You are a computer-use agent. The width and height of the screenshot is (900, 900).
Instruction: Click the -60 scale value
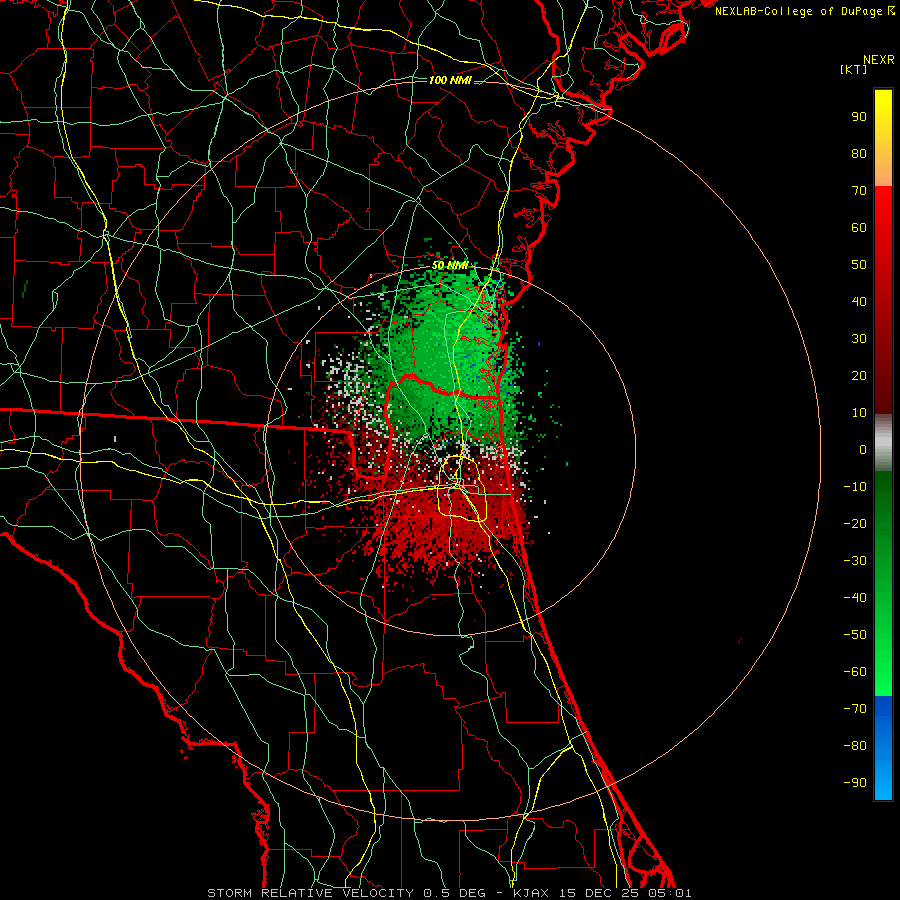pyautogui.click(x=855, y=672)
